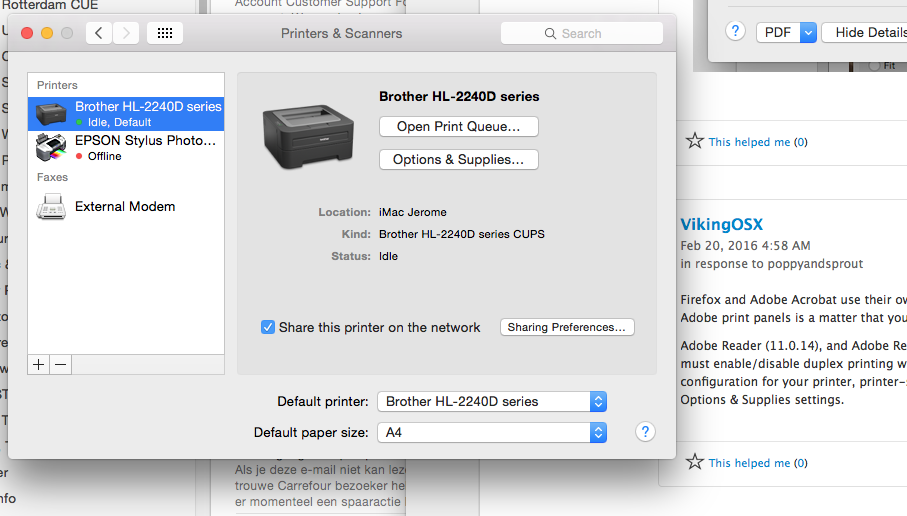Image resolution: width=907 pixels, height=516 pixels.
Task: Show all preferences with the grid icon
Action: 165,33
